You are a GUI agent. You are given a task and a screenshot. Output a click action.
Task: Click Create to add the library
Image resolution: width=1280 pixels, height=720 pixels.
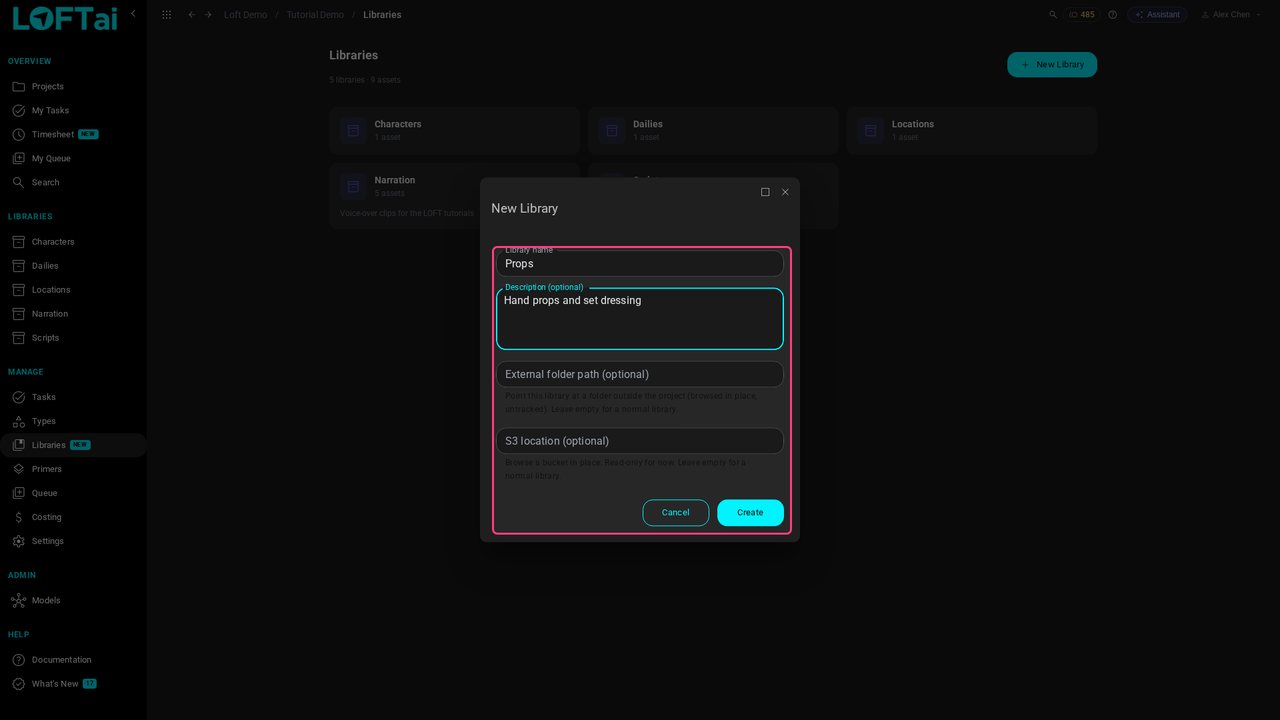pyautogui.click(x=750, y=513)
